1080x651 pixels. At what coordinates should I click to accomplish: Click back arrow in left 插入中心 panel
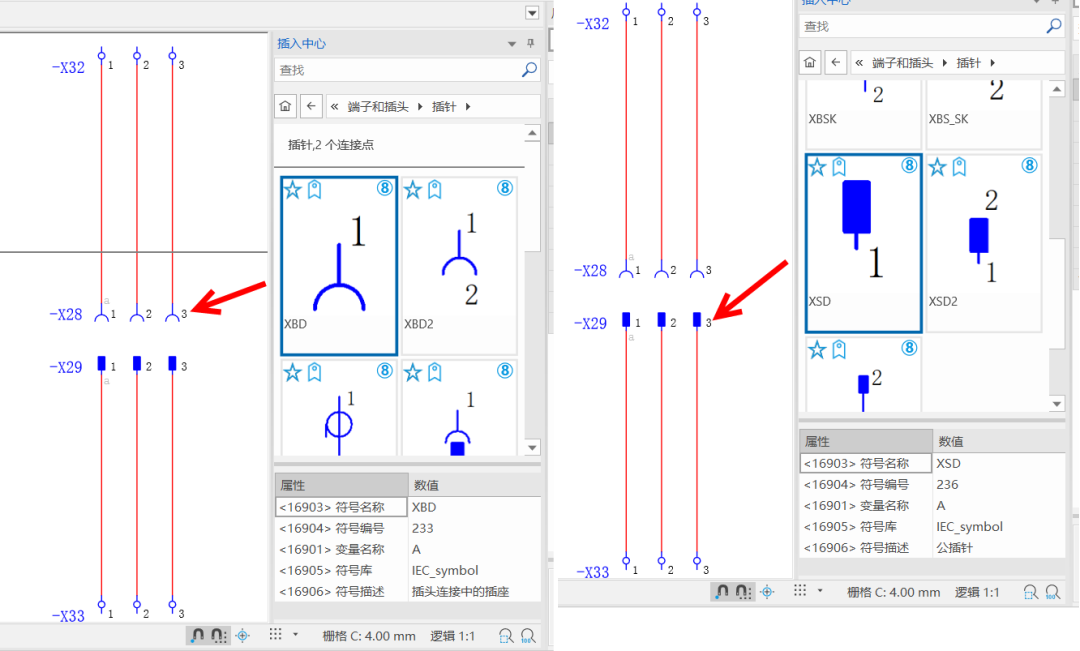coord(312,106)
